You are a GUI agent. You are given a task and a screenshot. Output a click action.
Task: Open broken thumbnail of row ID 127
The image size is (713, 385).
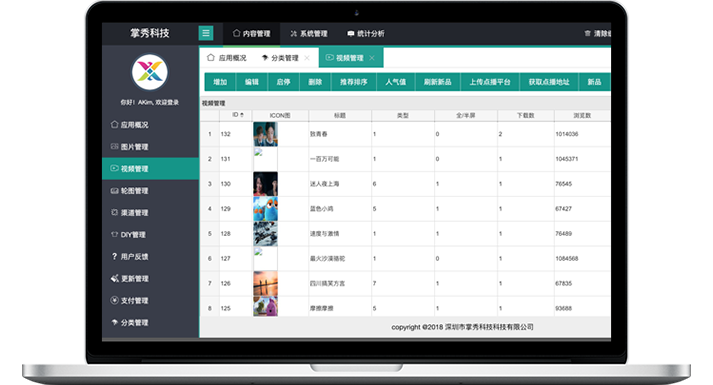[x=265, y=259]
